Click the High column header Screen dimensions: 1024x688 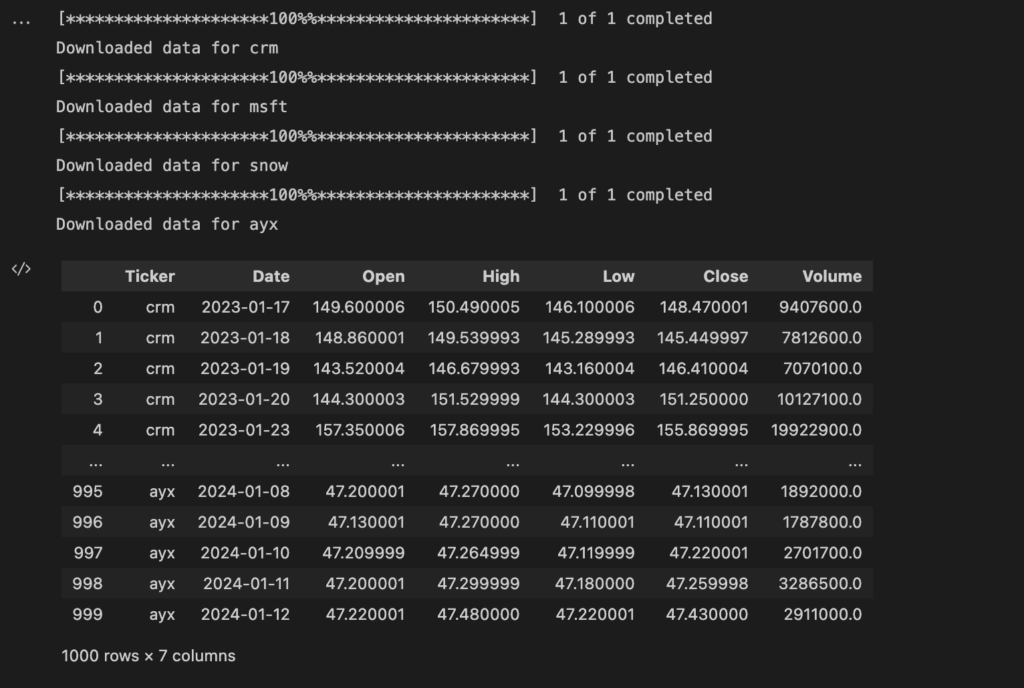(x=500, y=276)
